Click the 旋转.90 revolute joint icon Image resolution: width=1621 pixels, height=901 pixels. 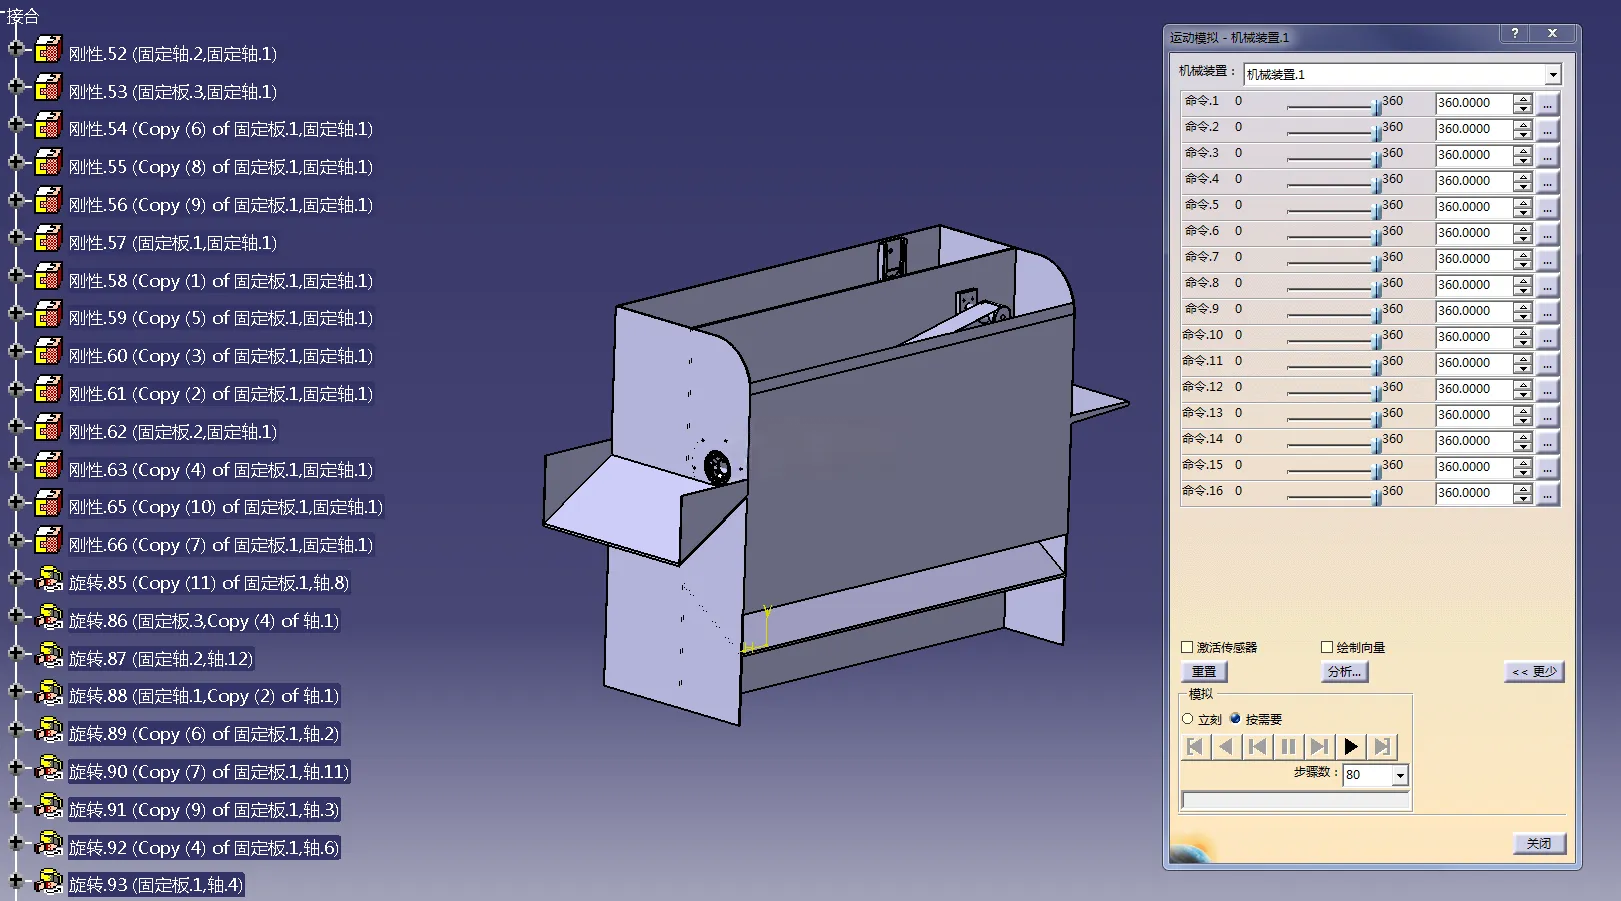coord(48,769)
